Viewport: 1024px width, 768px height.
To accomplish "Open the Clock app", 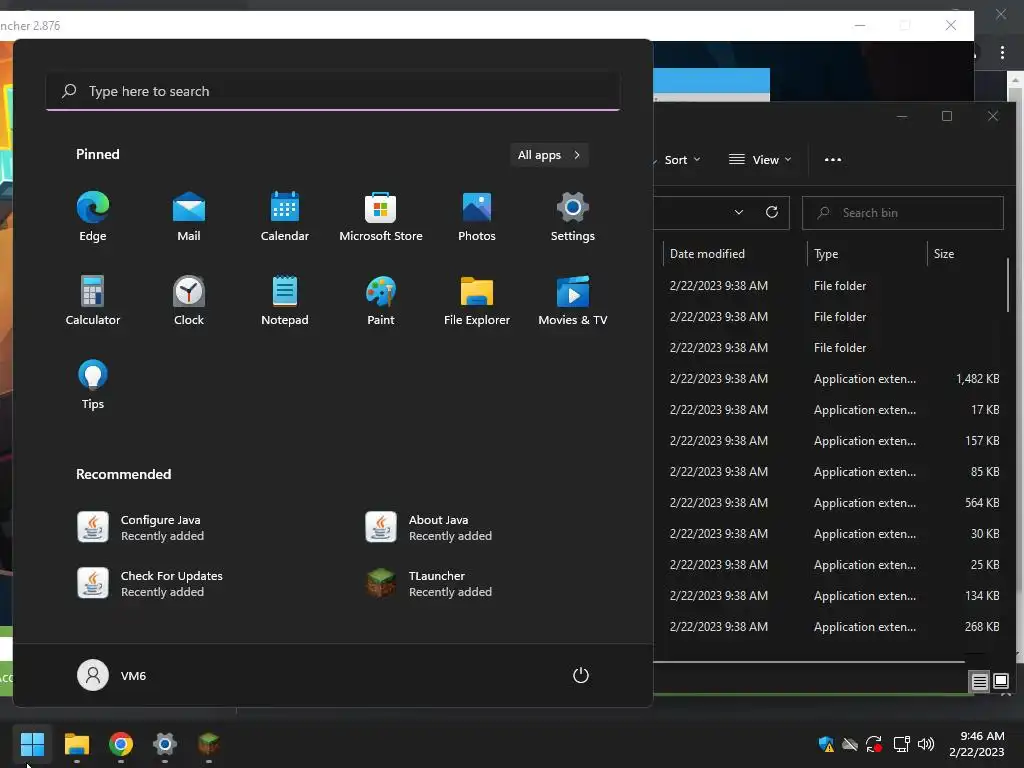I will point(189,300).
